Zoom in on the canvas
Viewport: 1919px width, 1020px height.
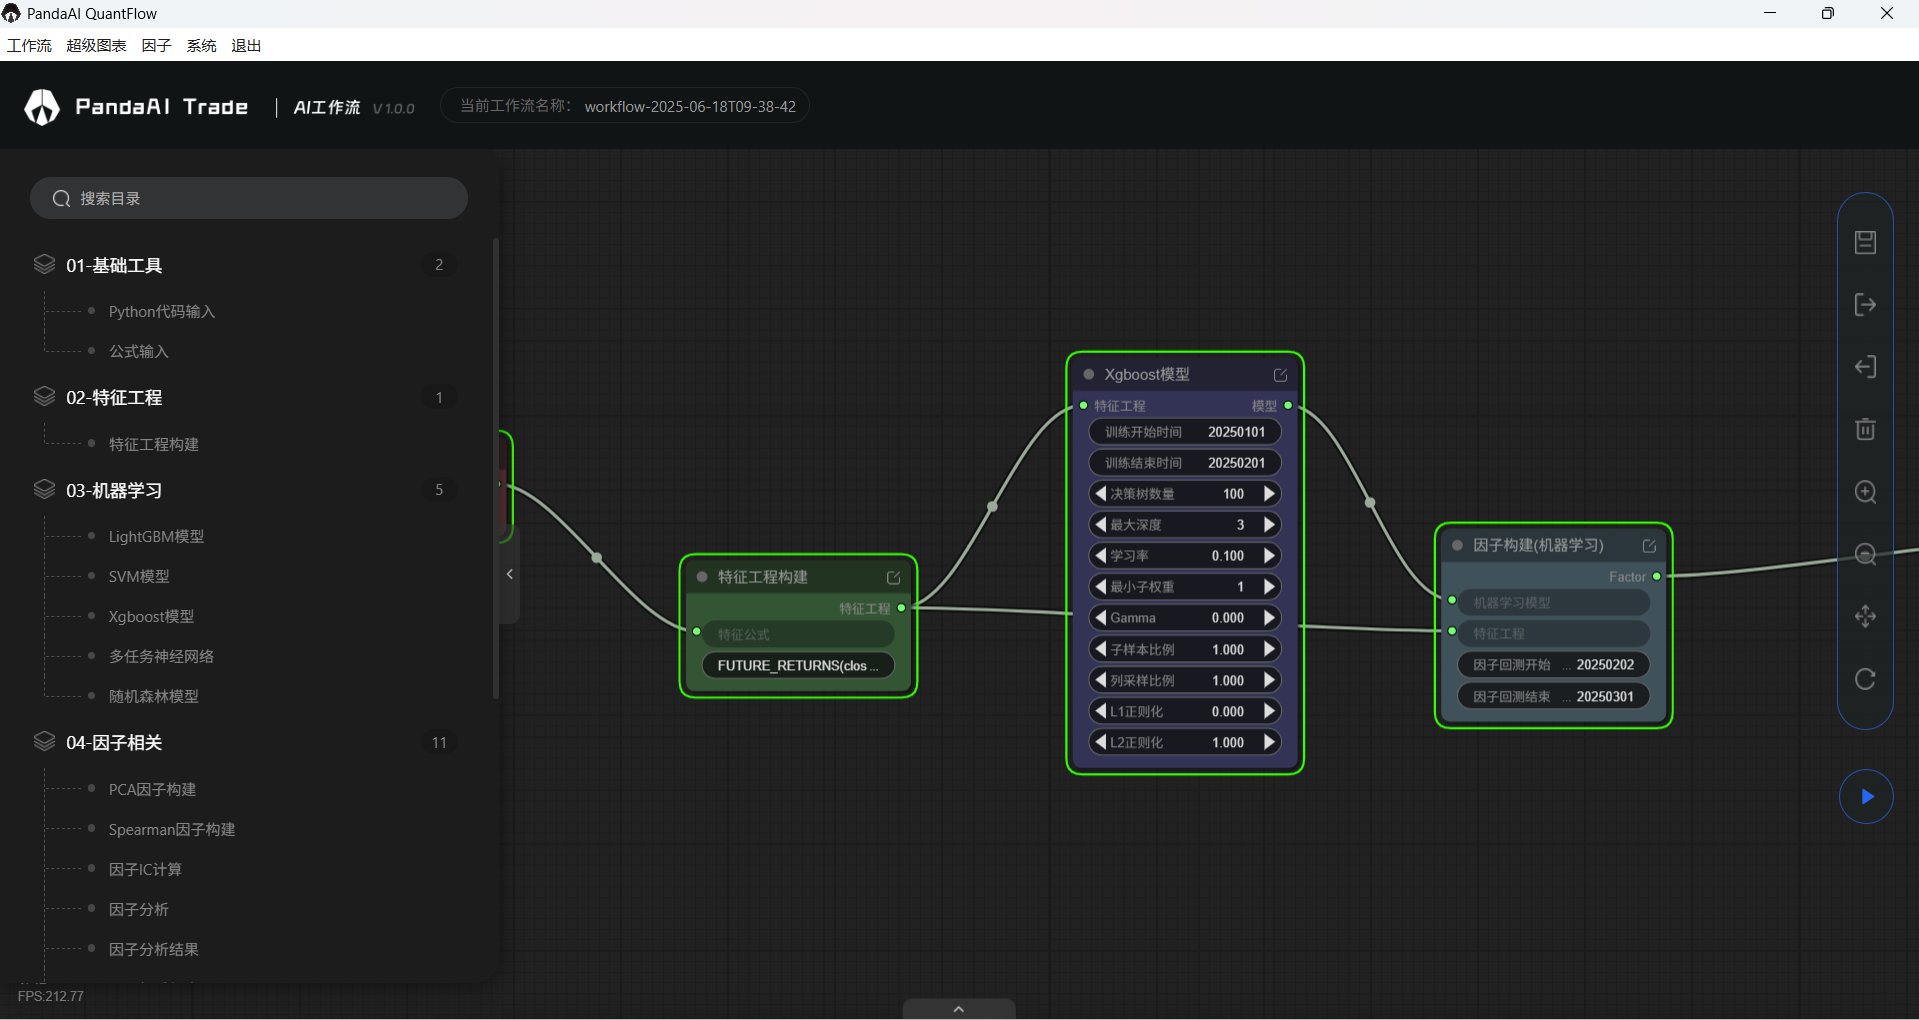1865,492
